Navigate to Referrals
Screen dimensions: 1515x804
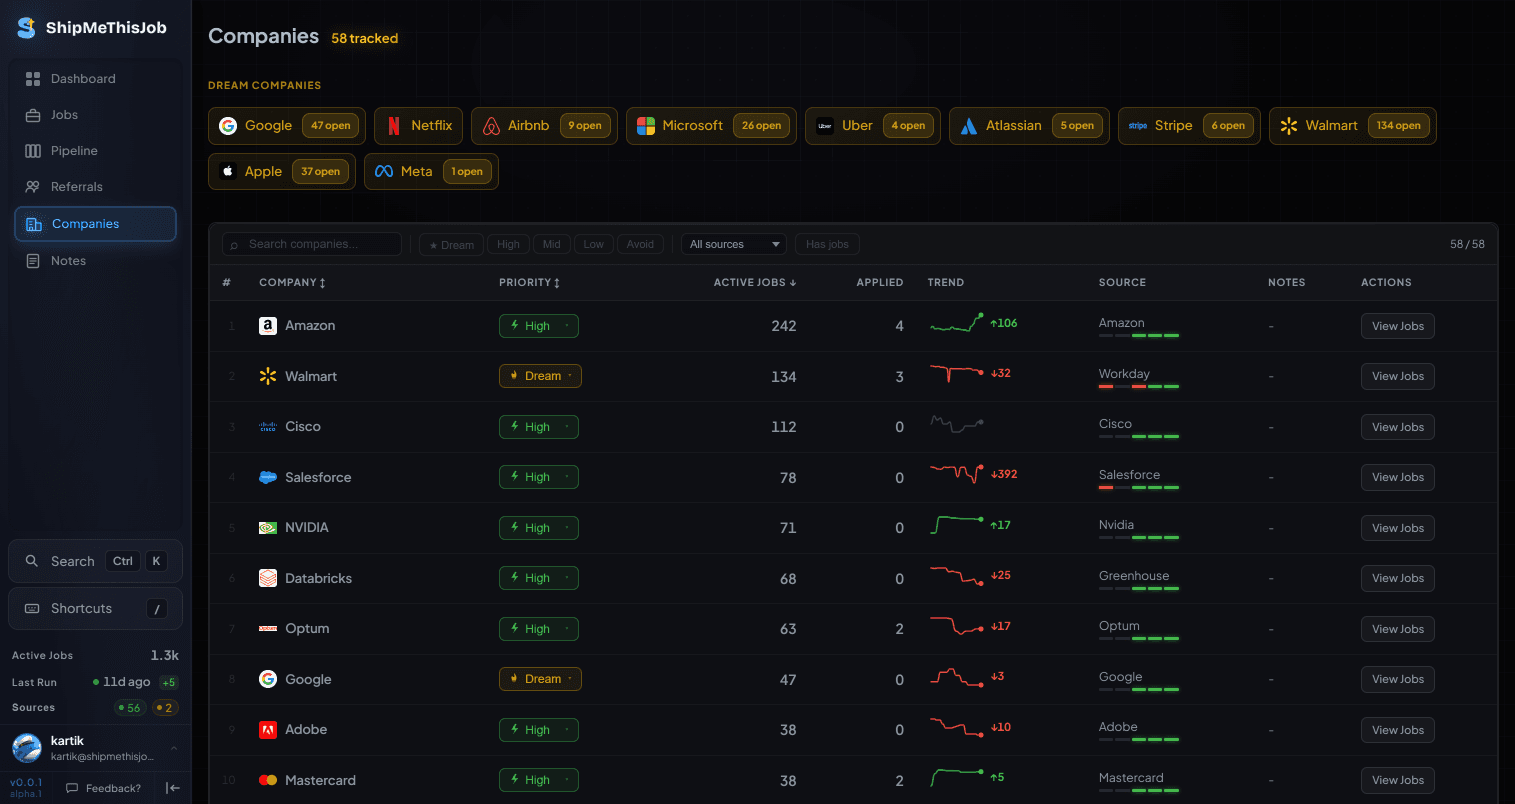click(95, 187)
